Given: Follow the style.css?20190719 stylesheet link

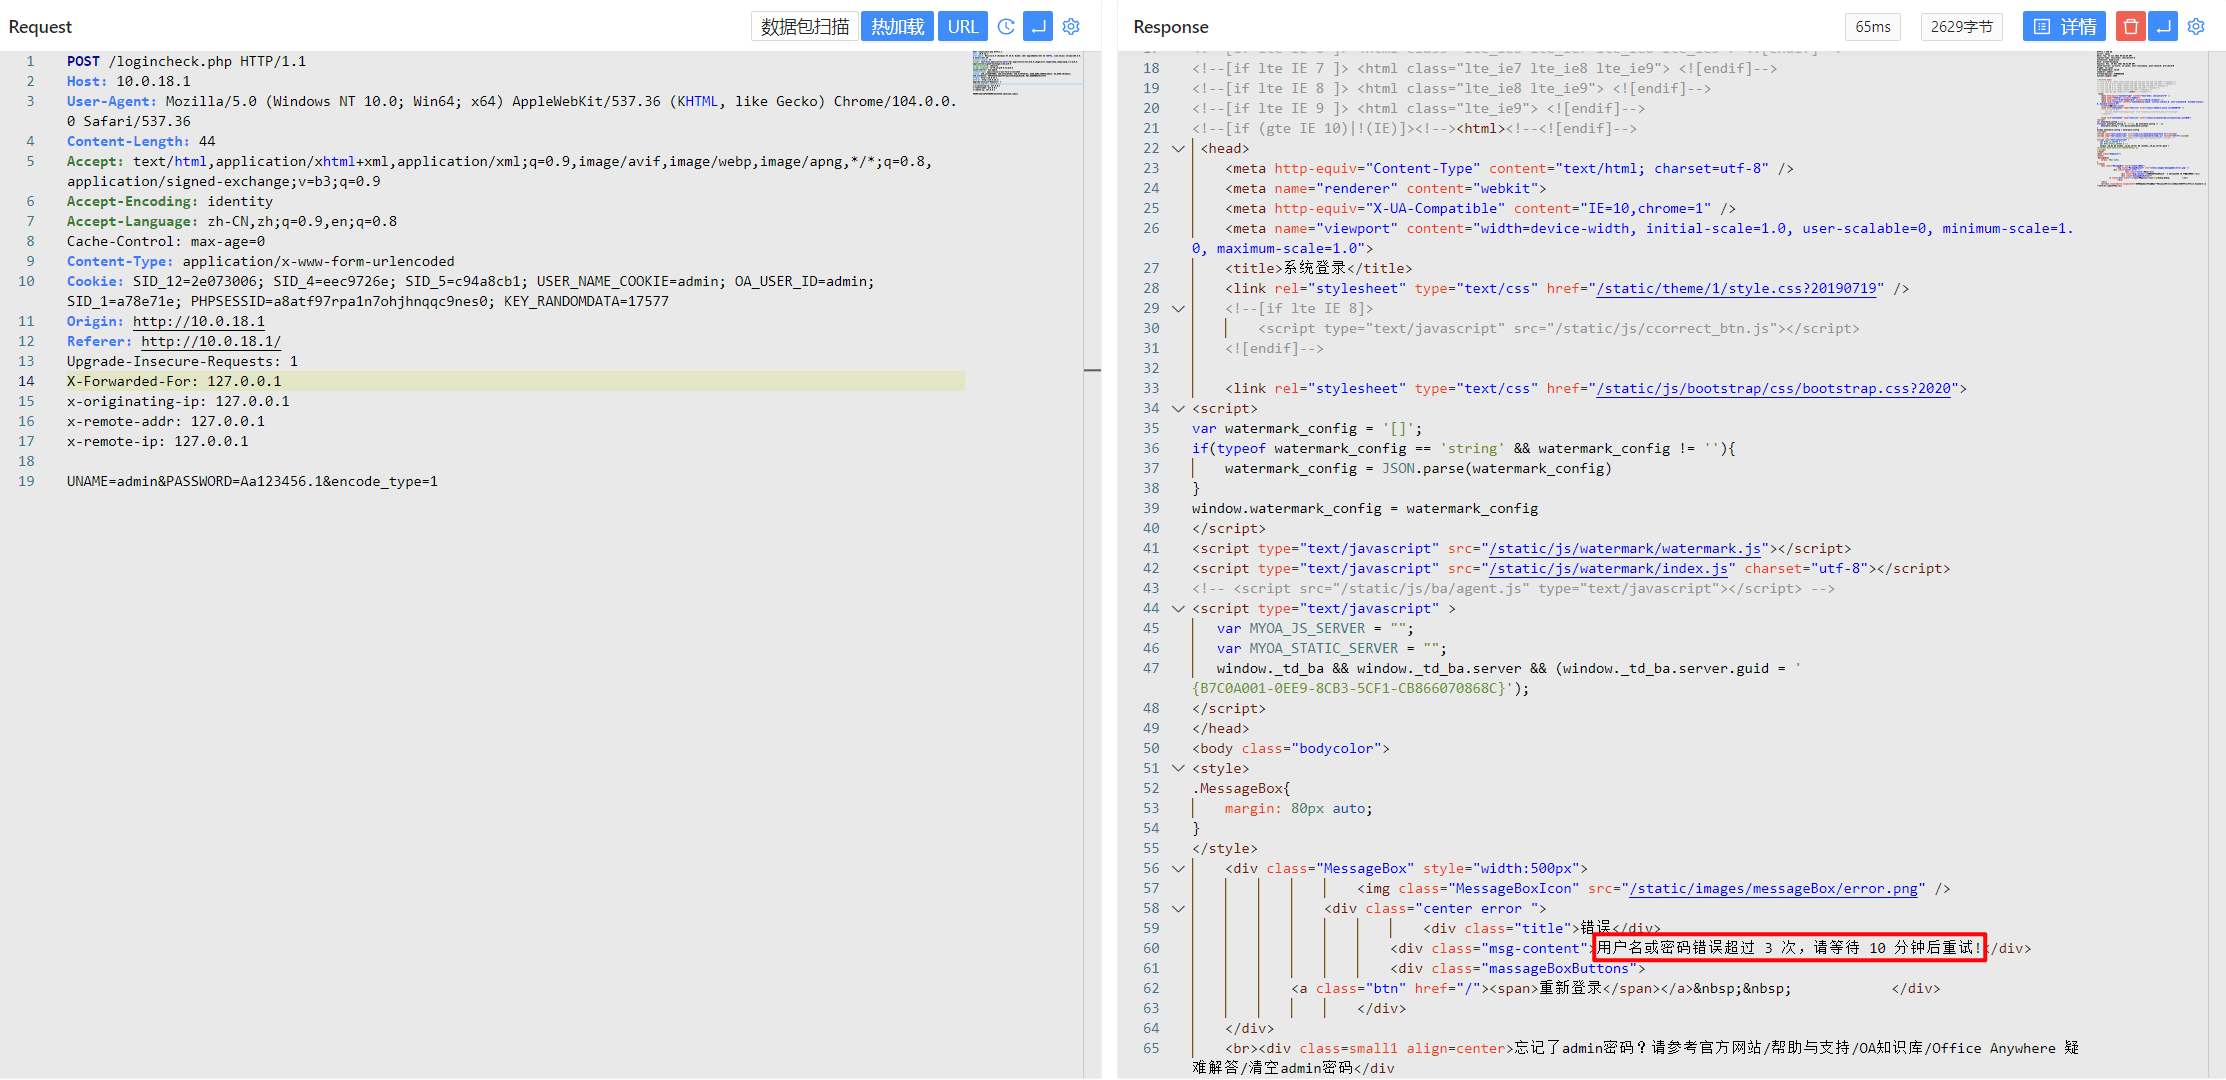Looking at the screenshot, I should pos(1736,288).
